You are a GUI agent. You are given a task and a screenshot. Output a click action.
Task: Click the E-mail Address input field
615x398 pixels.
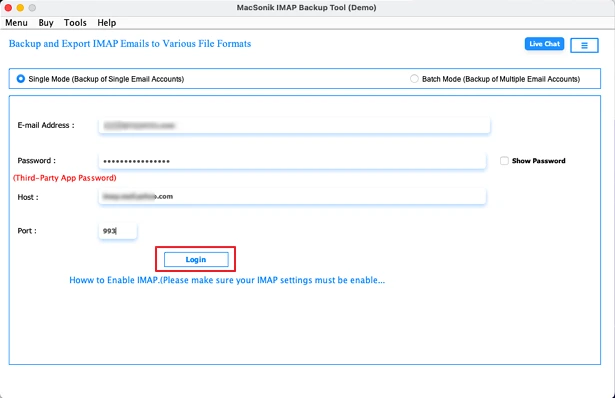294,125
